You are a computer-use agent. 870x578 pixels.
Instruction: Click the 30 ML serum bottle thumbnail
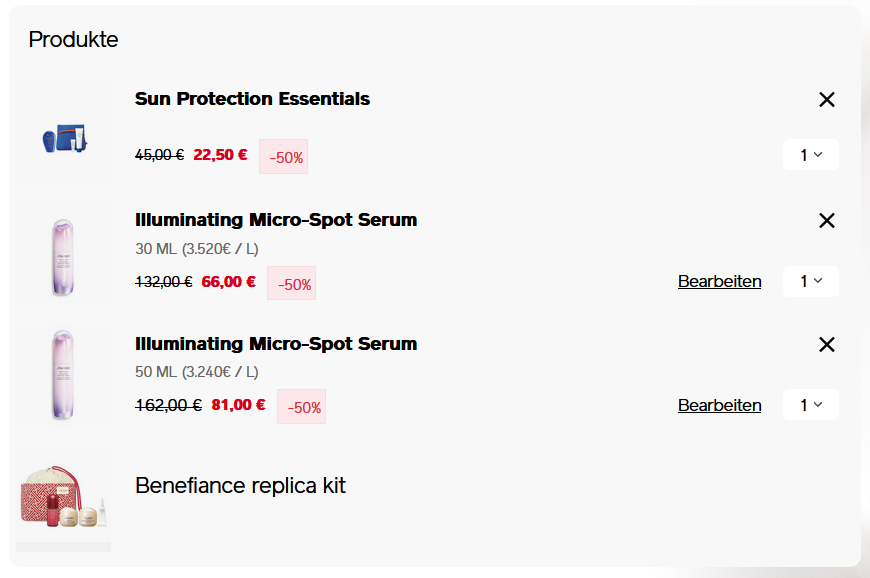pyautogui.click(x=62, y=257)
